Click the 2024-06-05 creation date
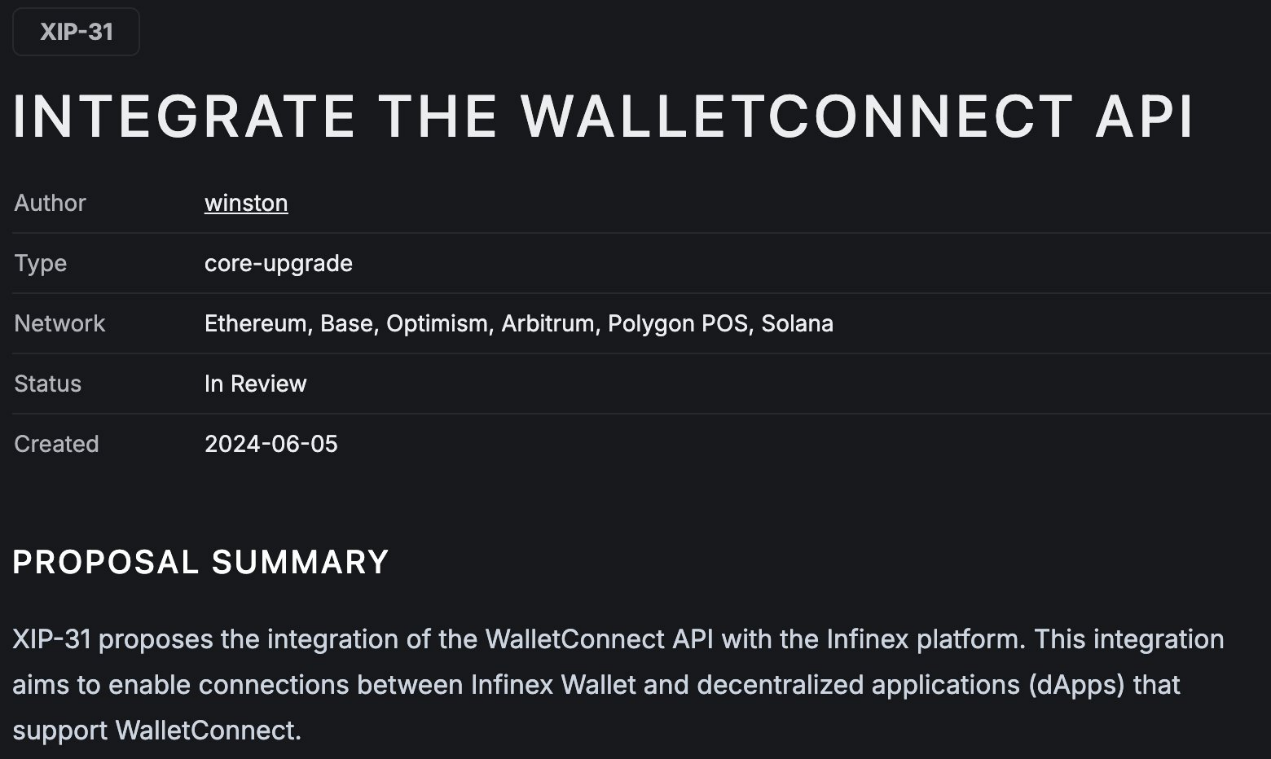 coord(271,443)
